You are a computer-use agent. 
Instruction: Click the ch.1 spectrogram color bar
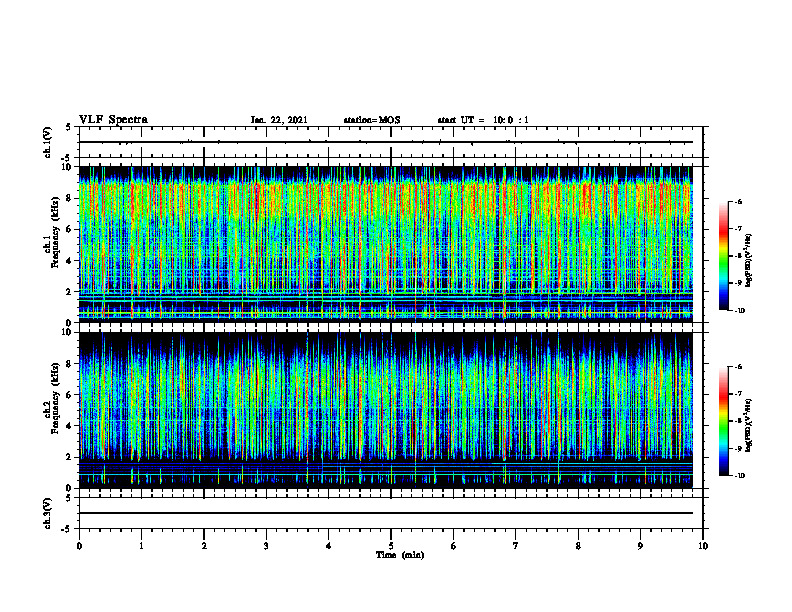click(x=723, y=256)
